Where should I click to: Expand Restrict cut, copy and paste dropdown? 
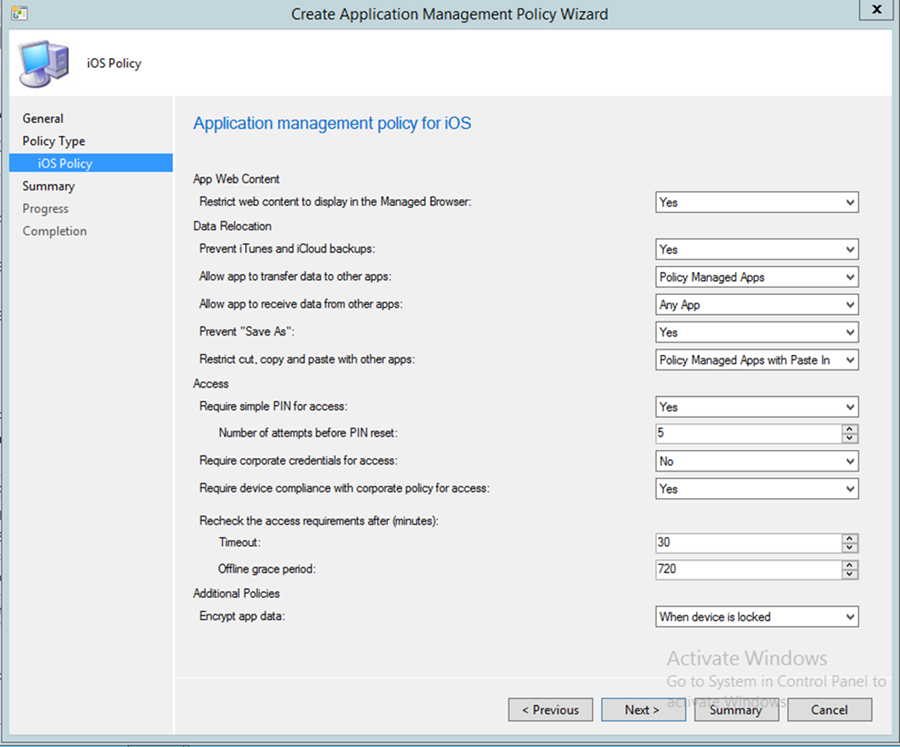(x=757, y=360)
